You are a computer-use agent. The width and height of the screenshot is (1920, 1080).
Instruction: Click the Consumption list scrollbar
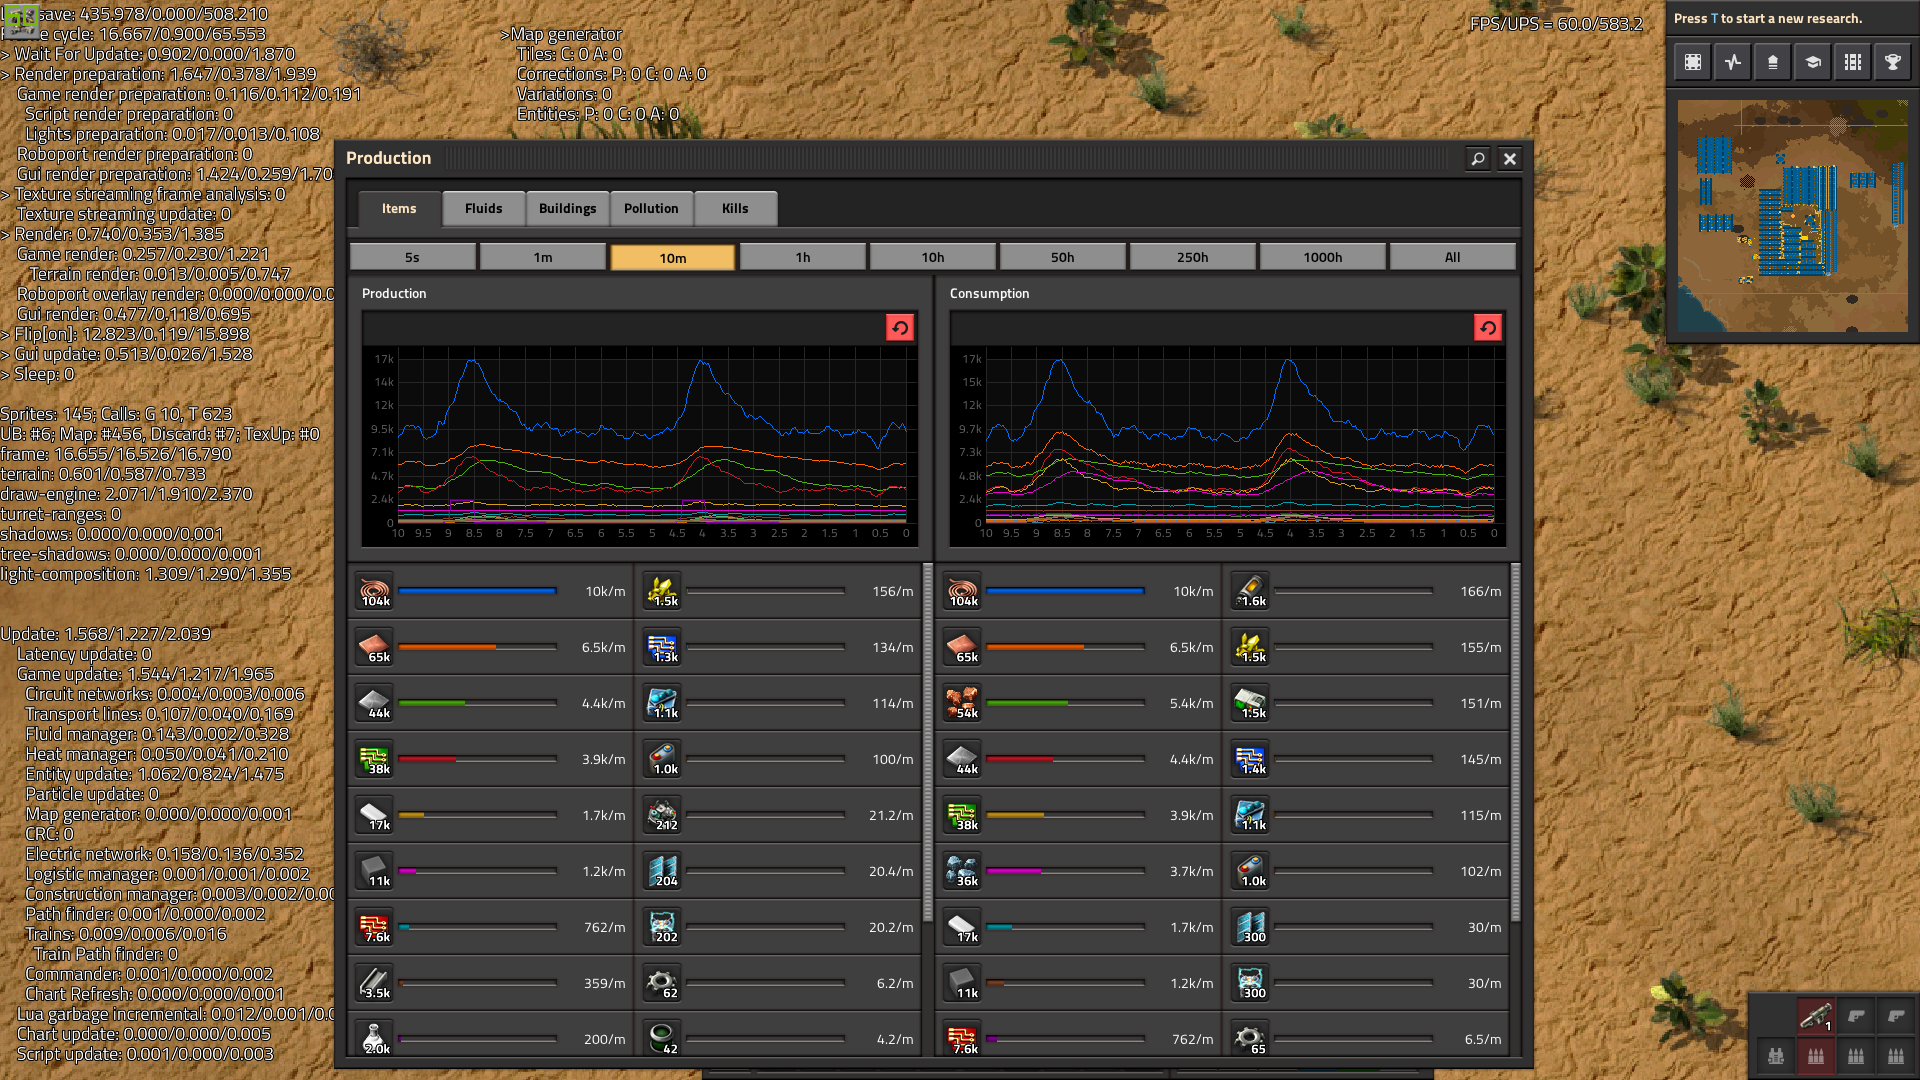[1515, 742]
